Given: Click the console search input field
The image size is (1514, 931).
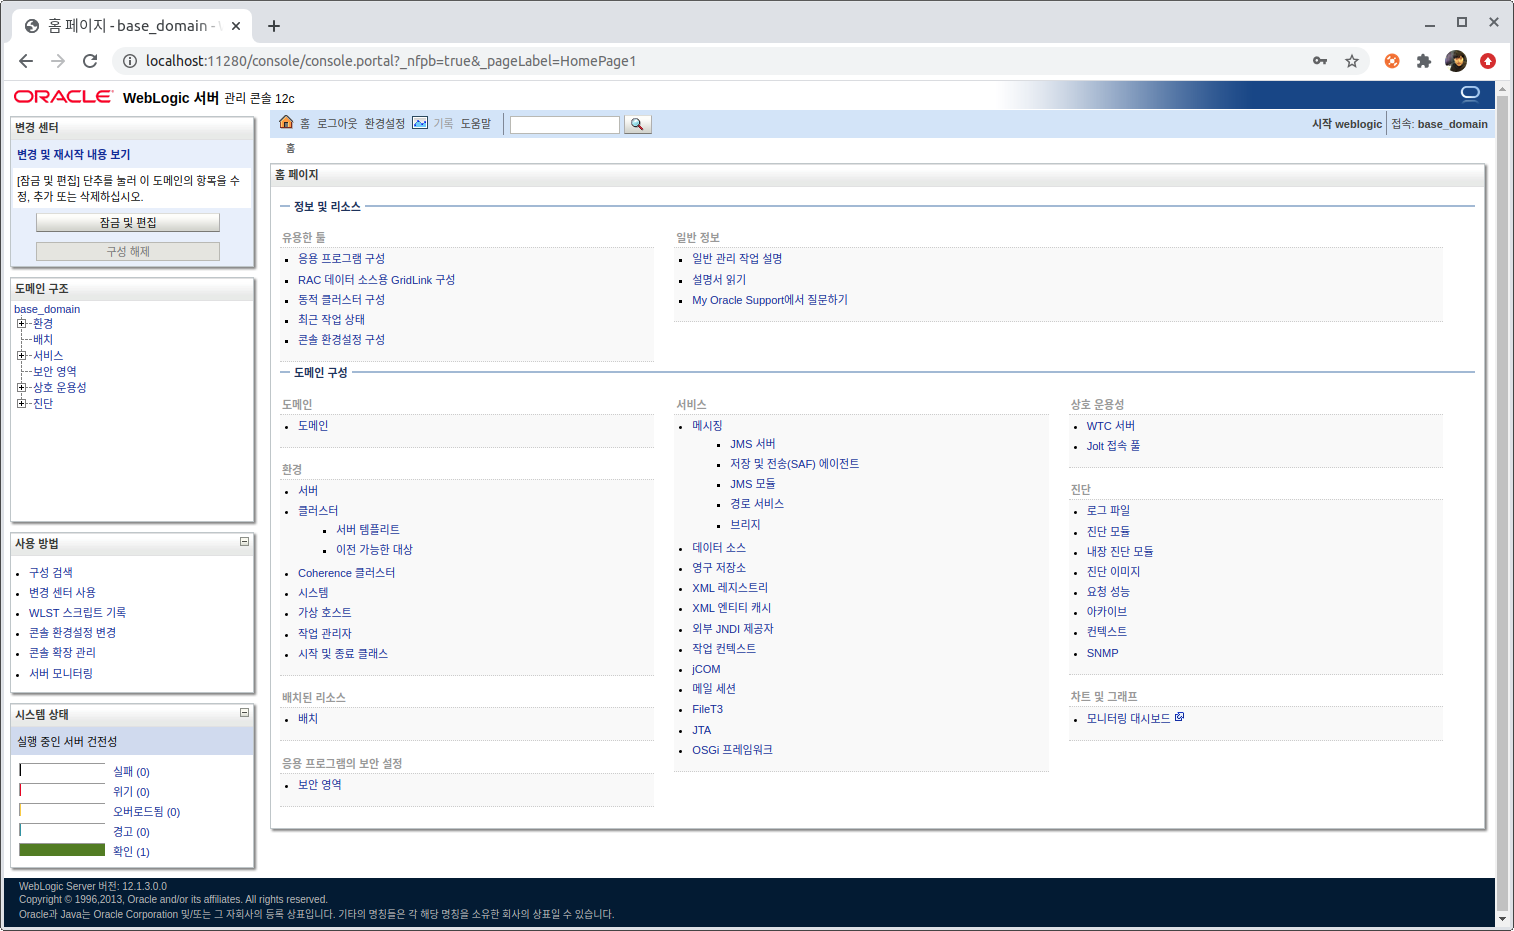Looking at the screenshot, I should 565,125.
